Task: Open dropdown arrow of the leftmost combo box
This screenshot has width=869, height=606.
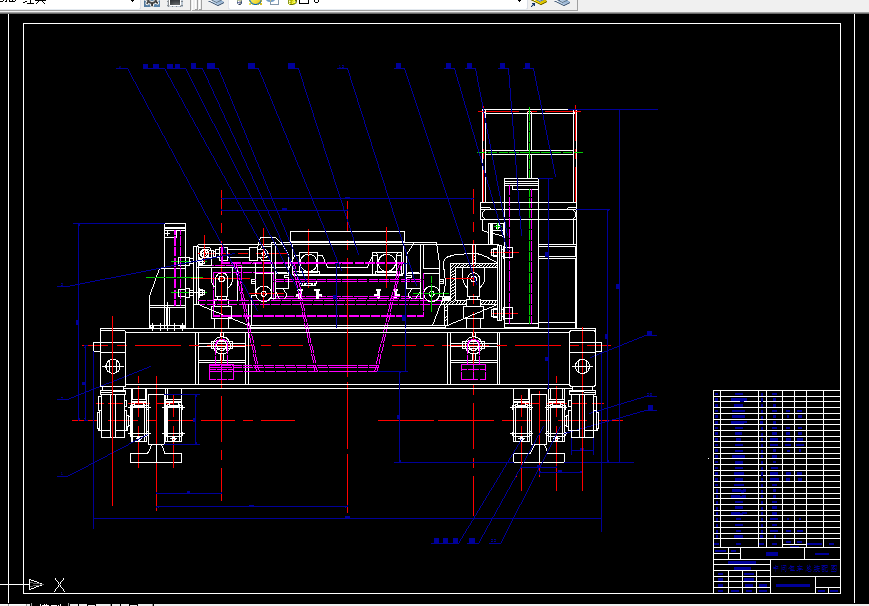Action: tap(132, 2)
